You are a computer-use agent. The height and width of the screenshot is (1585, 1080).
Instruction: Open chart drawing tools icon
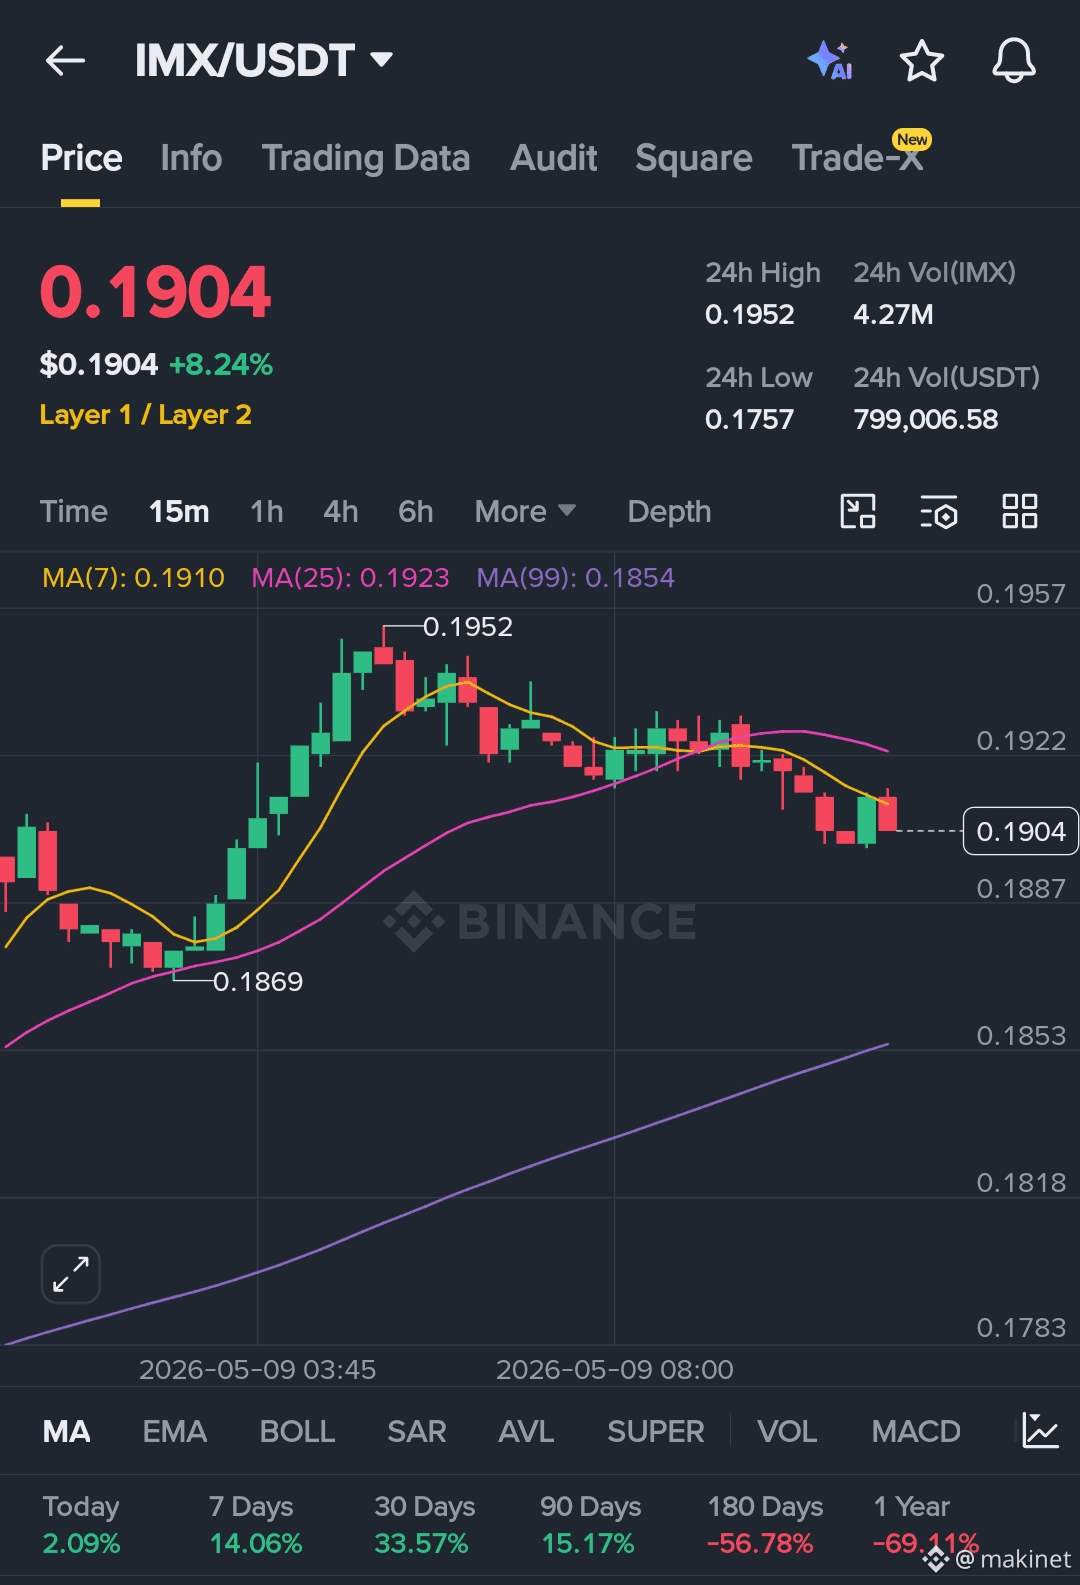coord(858,511)
